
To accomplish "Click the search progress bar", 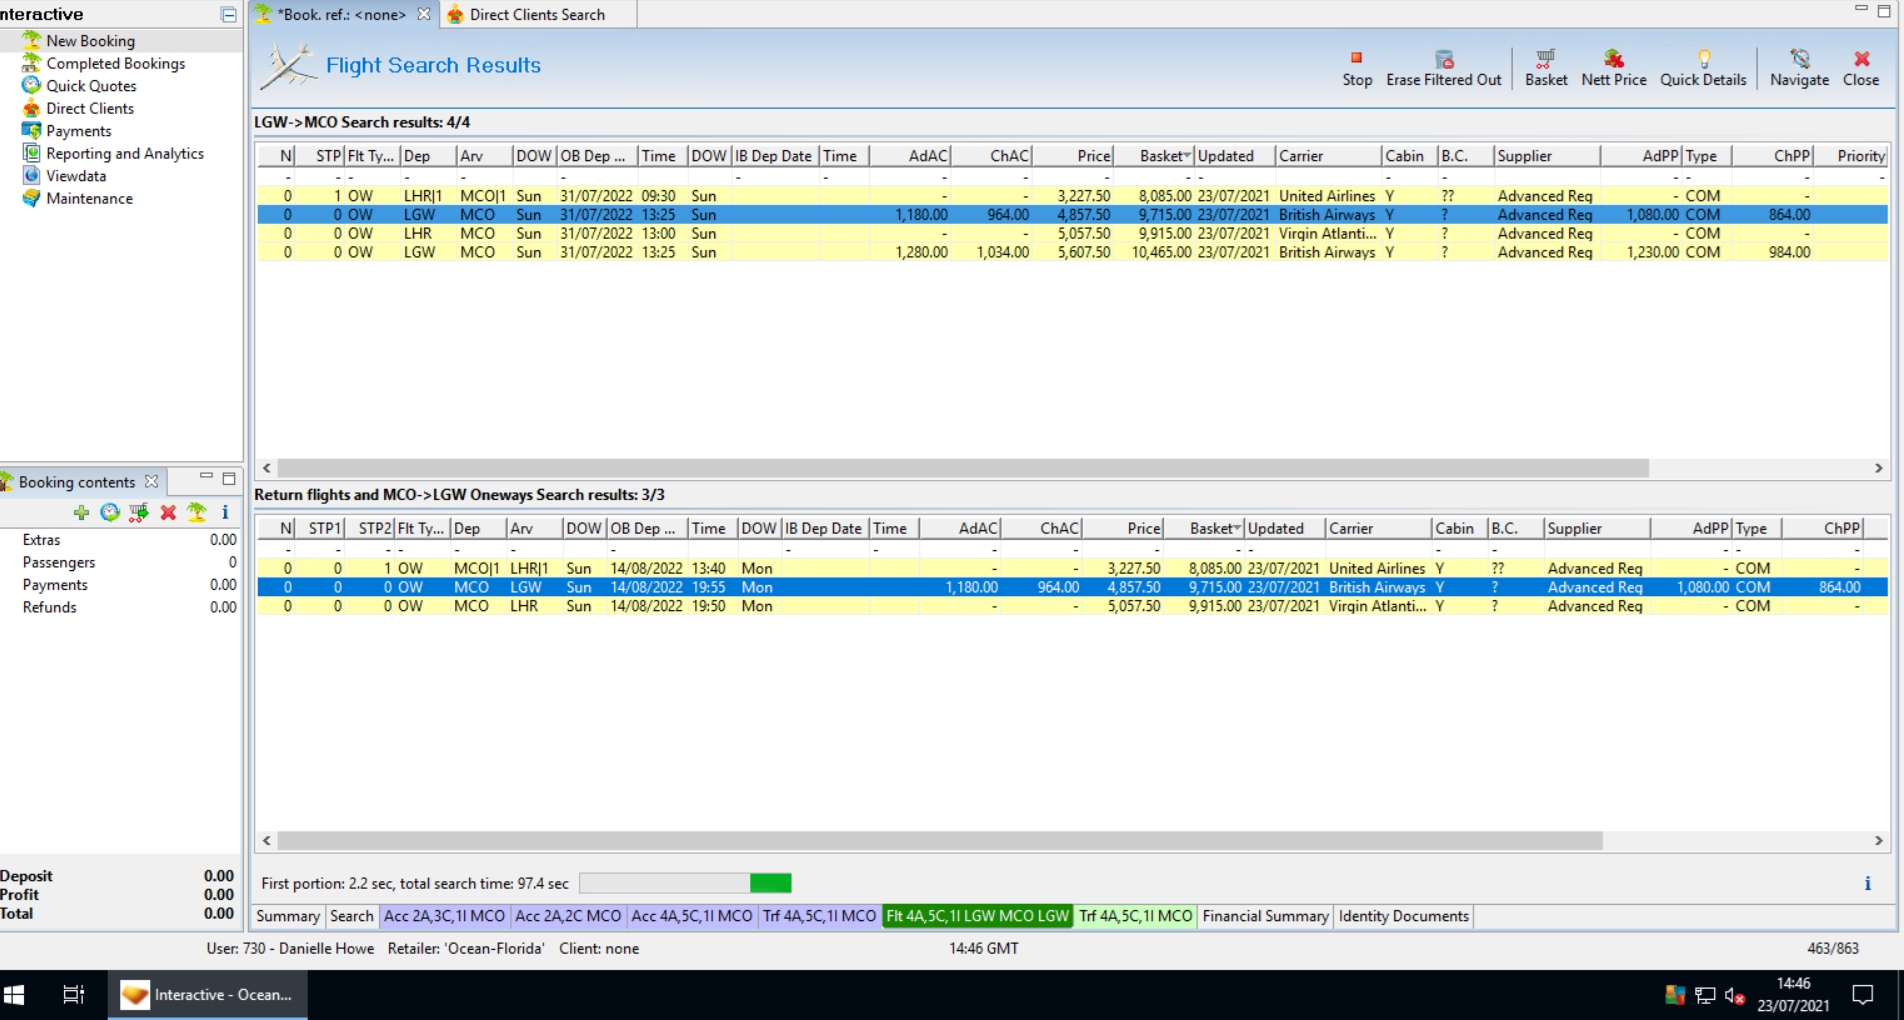I will [685, 883].
